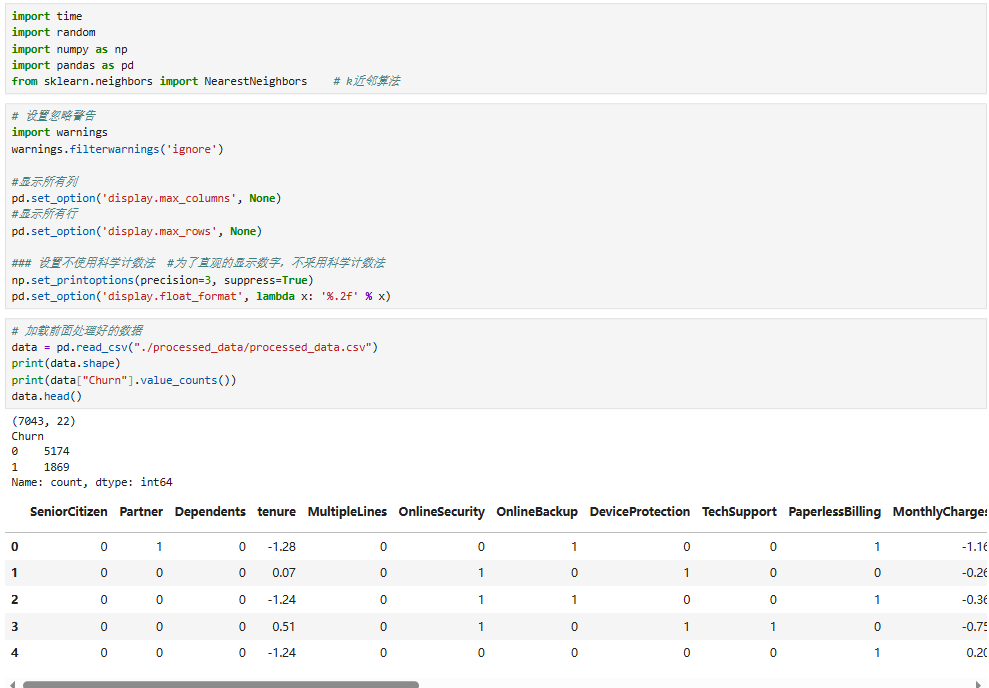Click the '# 设置忽略警告' comment
Screen dimensions: 989x688
tap(54, 116)
